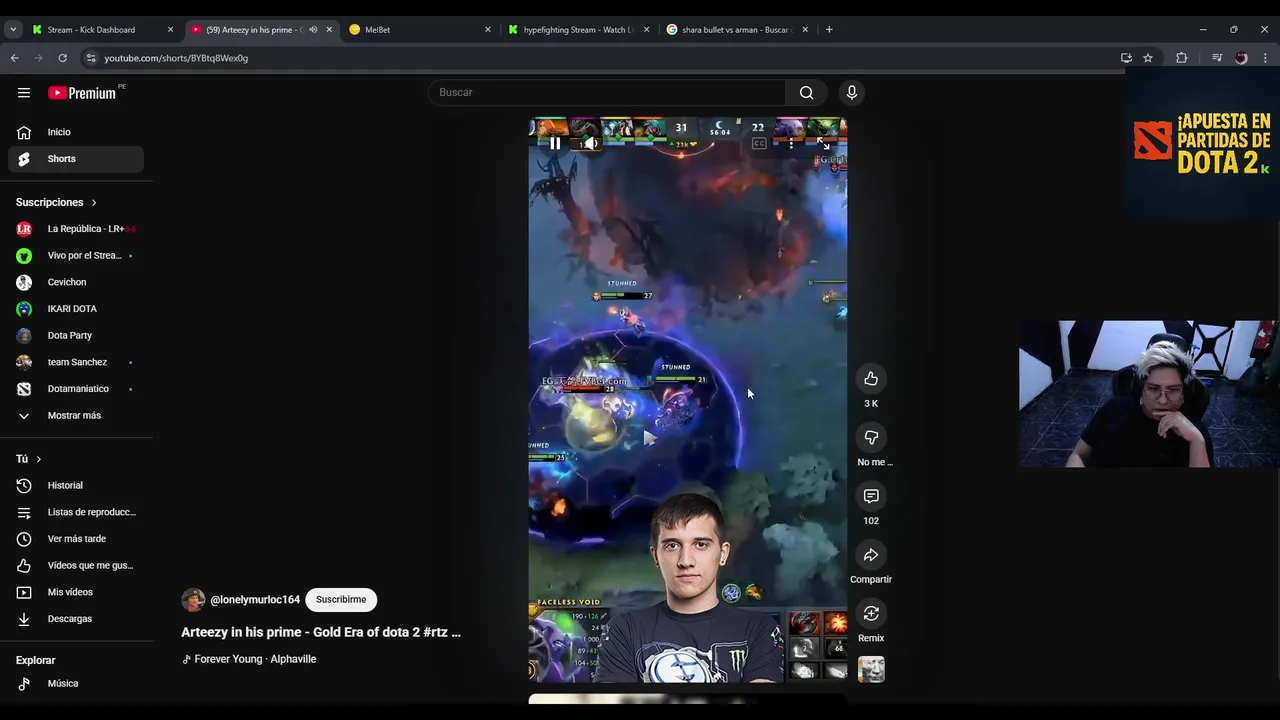Open the comments panel with 102 comments
The width and height of the screenshot is (1280, 720).
click(x=871, y=496)
